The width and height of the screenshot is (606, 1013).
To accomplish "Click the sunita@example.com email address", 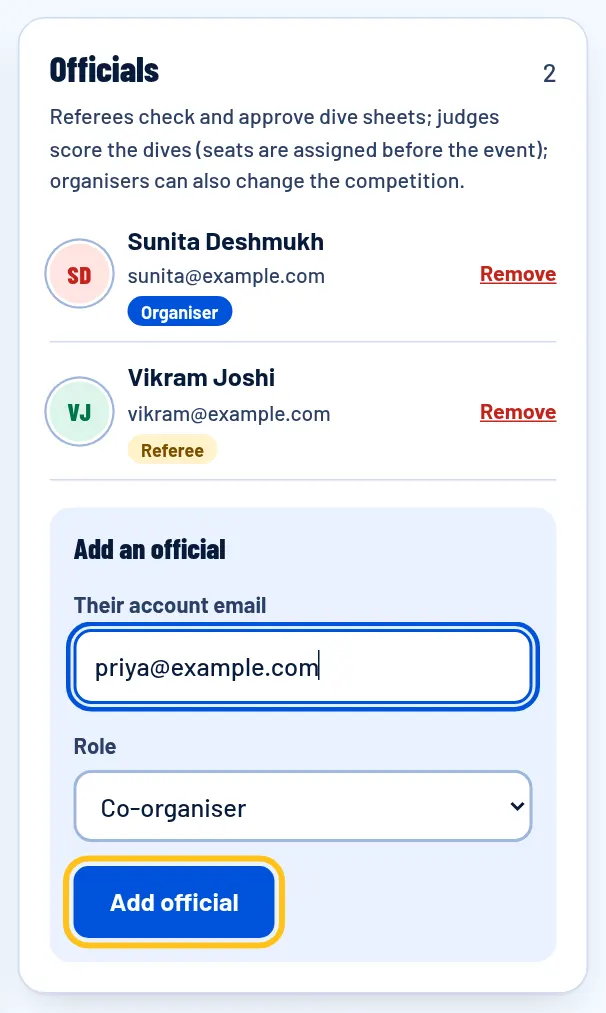I will (226, 277).
